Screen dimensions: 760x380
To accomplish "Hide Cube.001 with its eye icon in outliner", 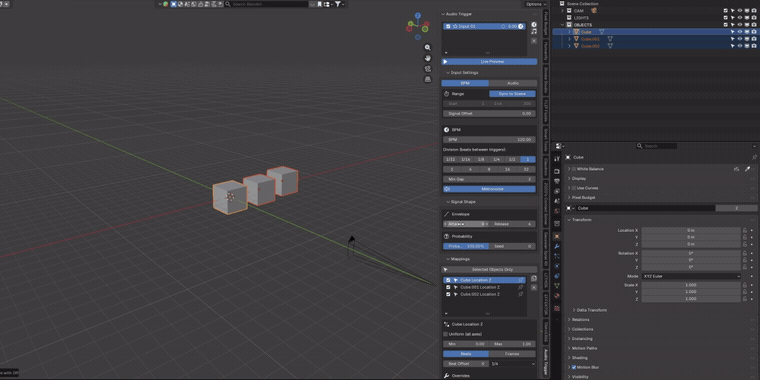I will click(x=740, y=39).
